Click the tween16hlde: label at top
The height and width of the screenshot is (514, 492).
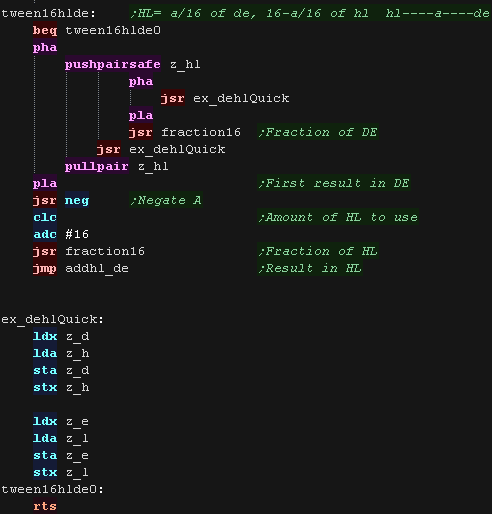(x=48, y=14)
